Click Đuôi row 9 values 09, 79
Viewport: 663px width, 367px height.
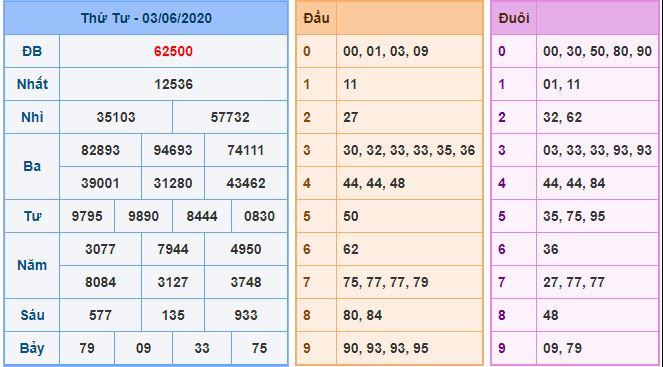[562, 348]
